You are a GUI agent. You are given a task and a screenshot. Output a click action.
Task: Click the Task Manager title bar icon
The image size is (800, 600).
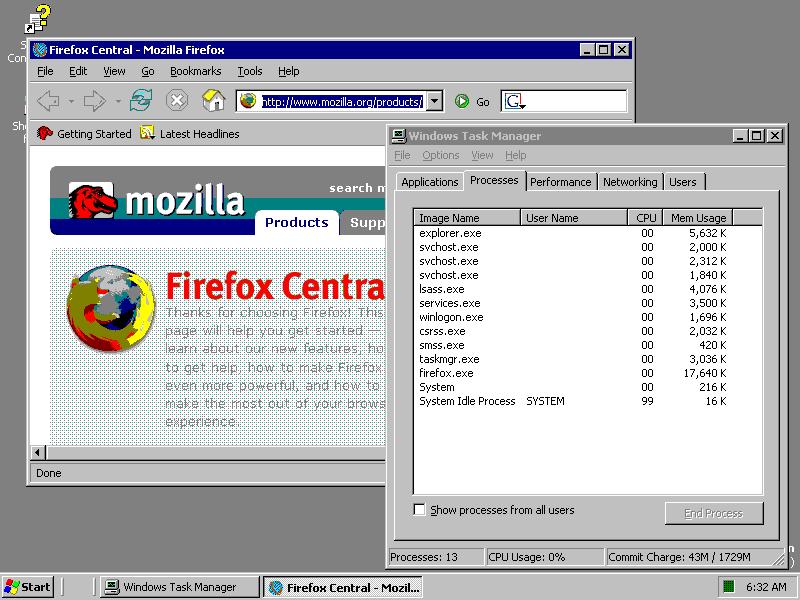click(x=398, y=136)
